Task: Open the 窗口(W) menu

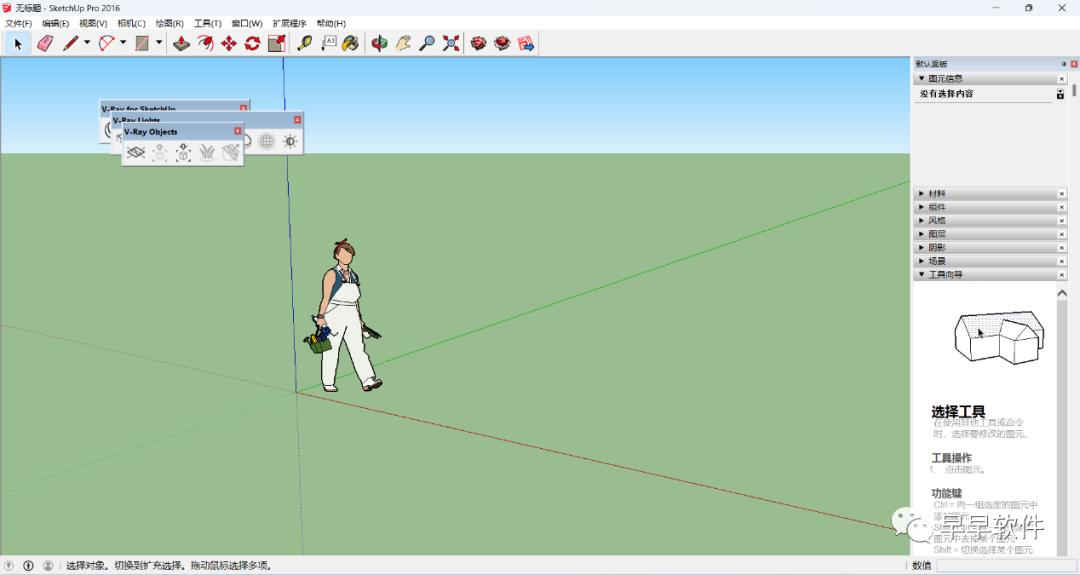Action: point(247,23)
